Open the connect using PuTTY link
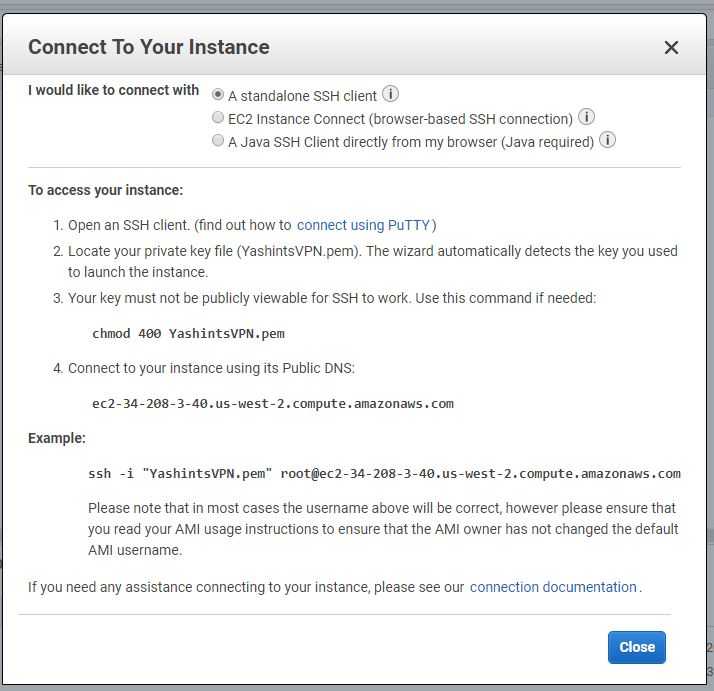The image size is (714, 691). coord(364,225)
